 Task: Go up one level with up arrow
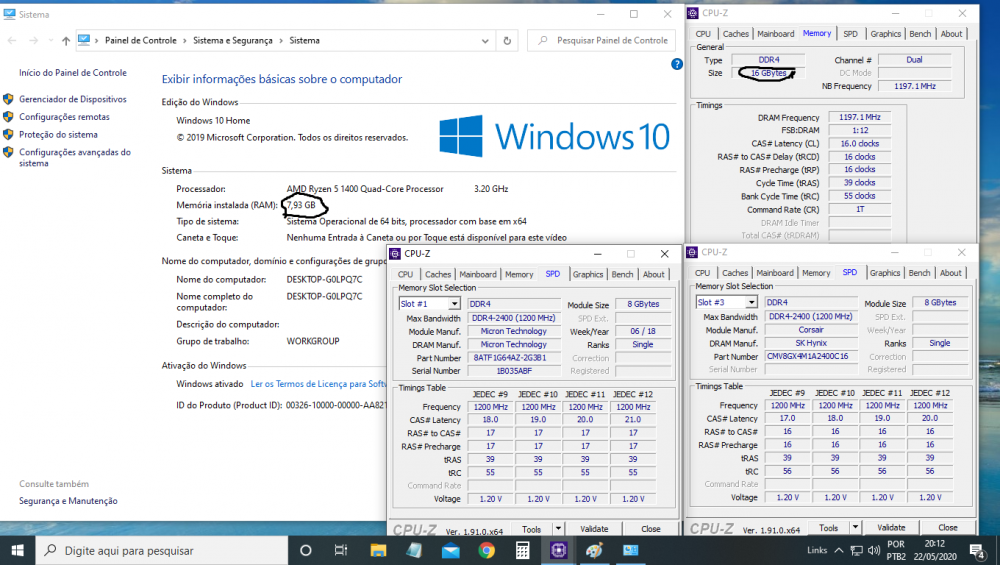tap(66, 41)
